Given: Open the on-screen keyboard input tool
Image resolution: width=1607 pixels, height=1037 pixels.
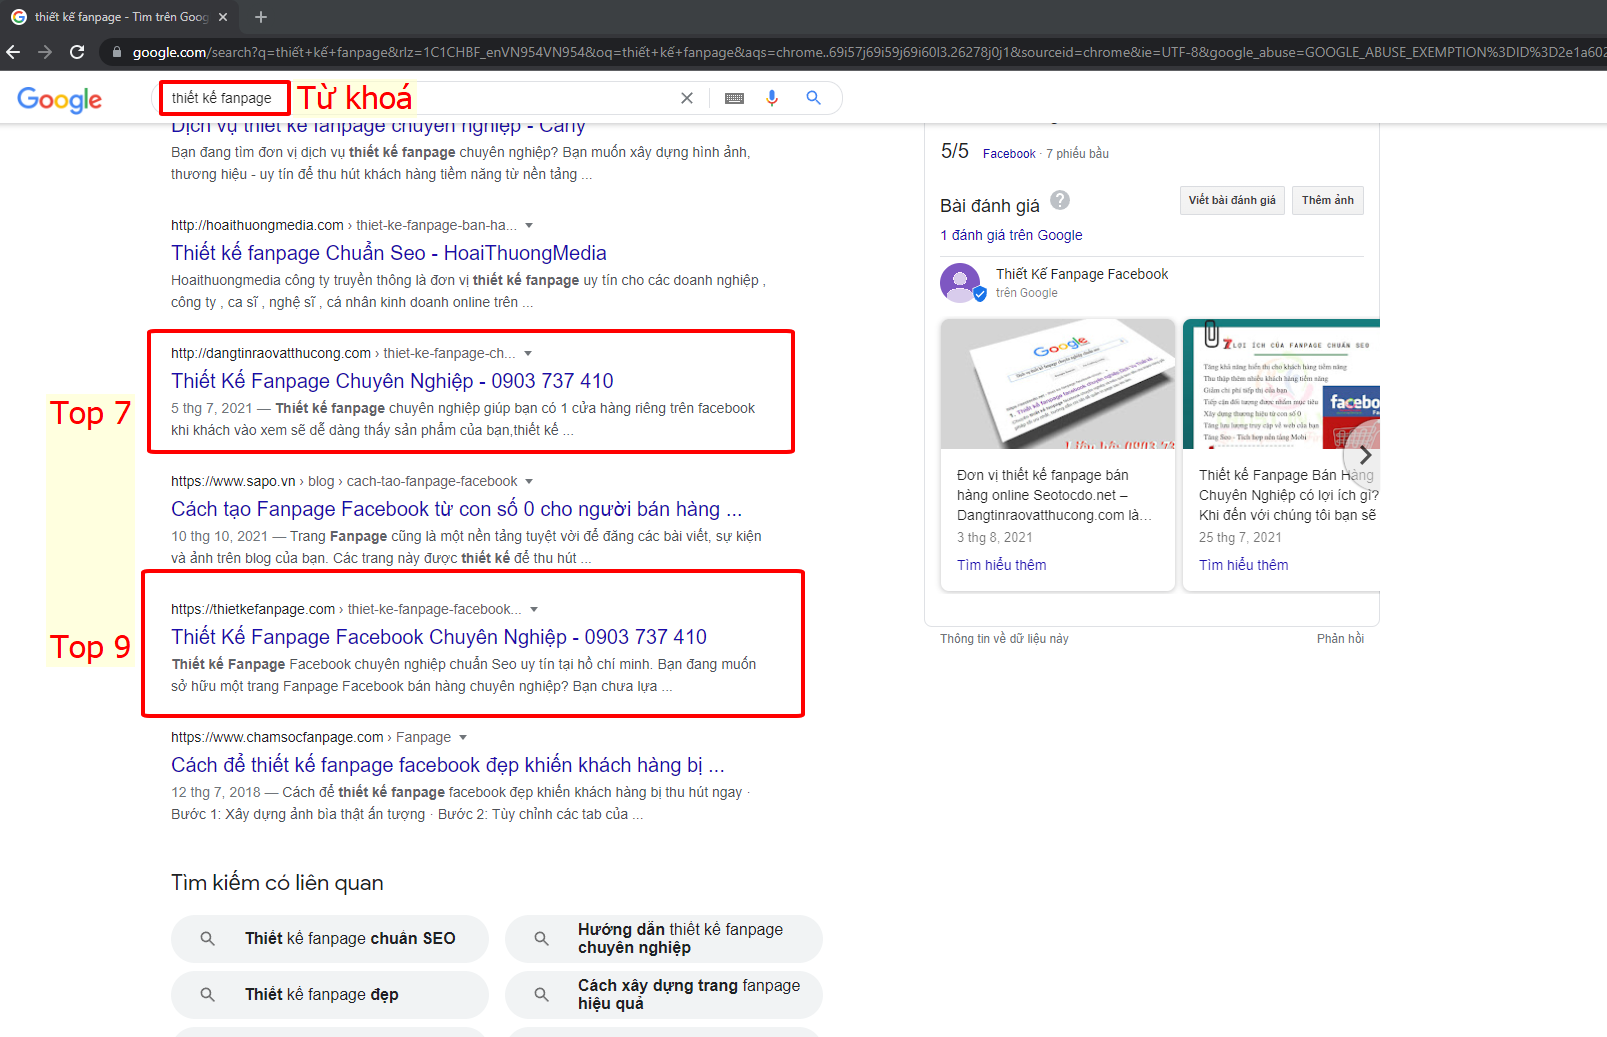Looking at the screenshot, I should [x=734, y=98].
